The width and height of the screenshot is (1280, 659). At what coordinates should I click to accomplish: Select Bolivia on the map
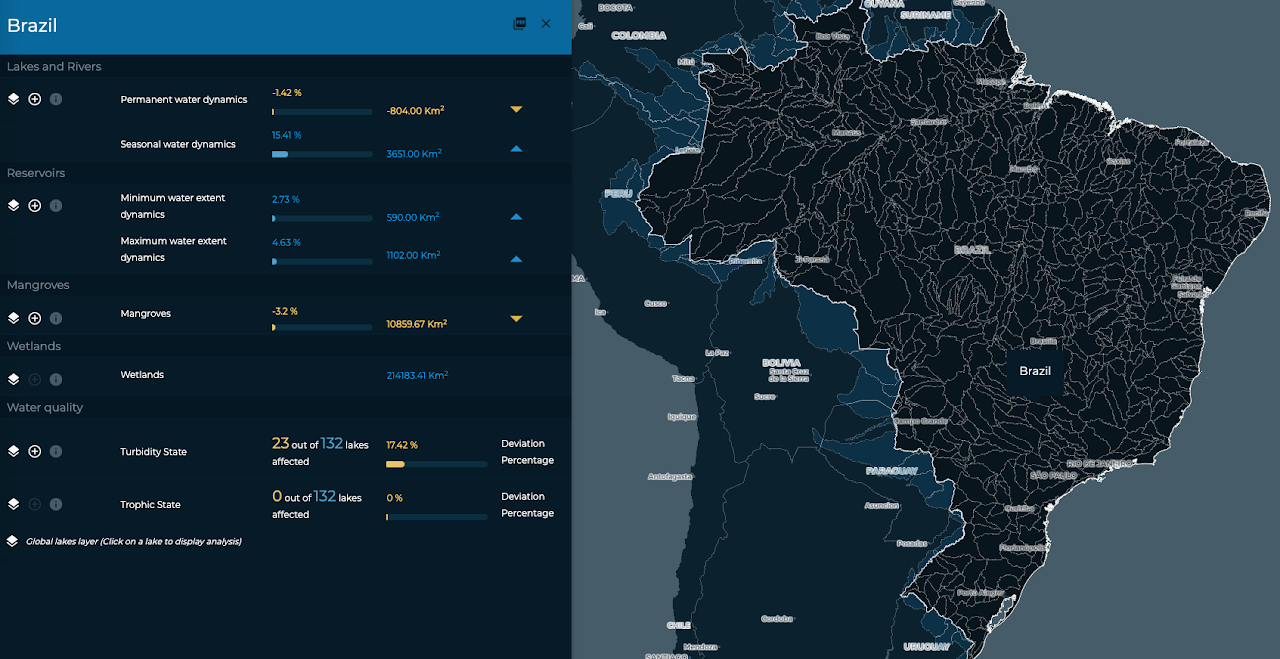pyautogui.click(x=780, y=363)
